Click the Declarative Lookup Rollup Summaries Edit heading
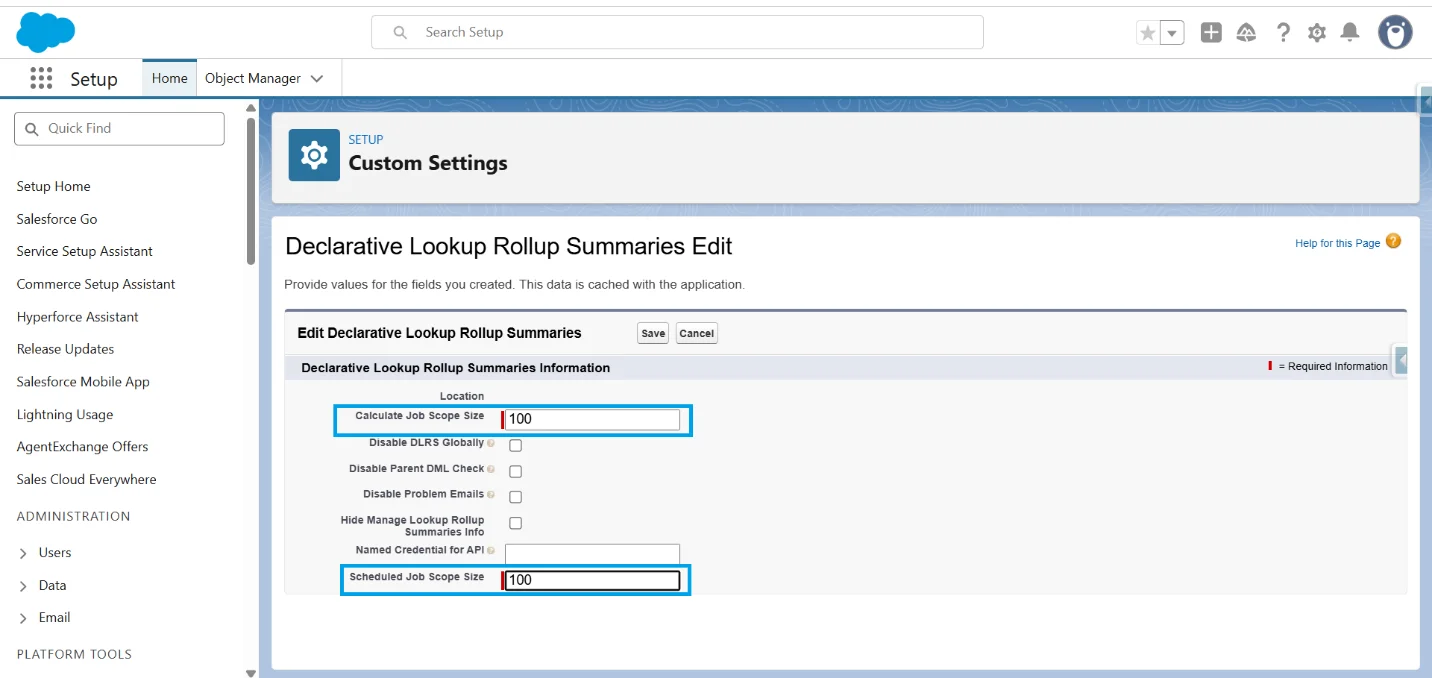Viewport: 1432px width, 678px height. tap(509, 246)
